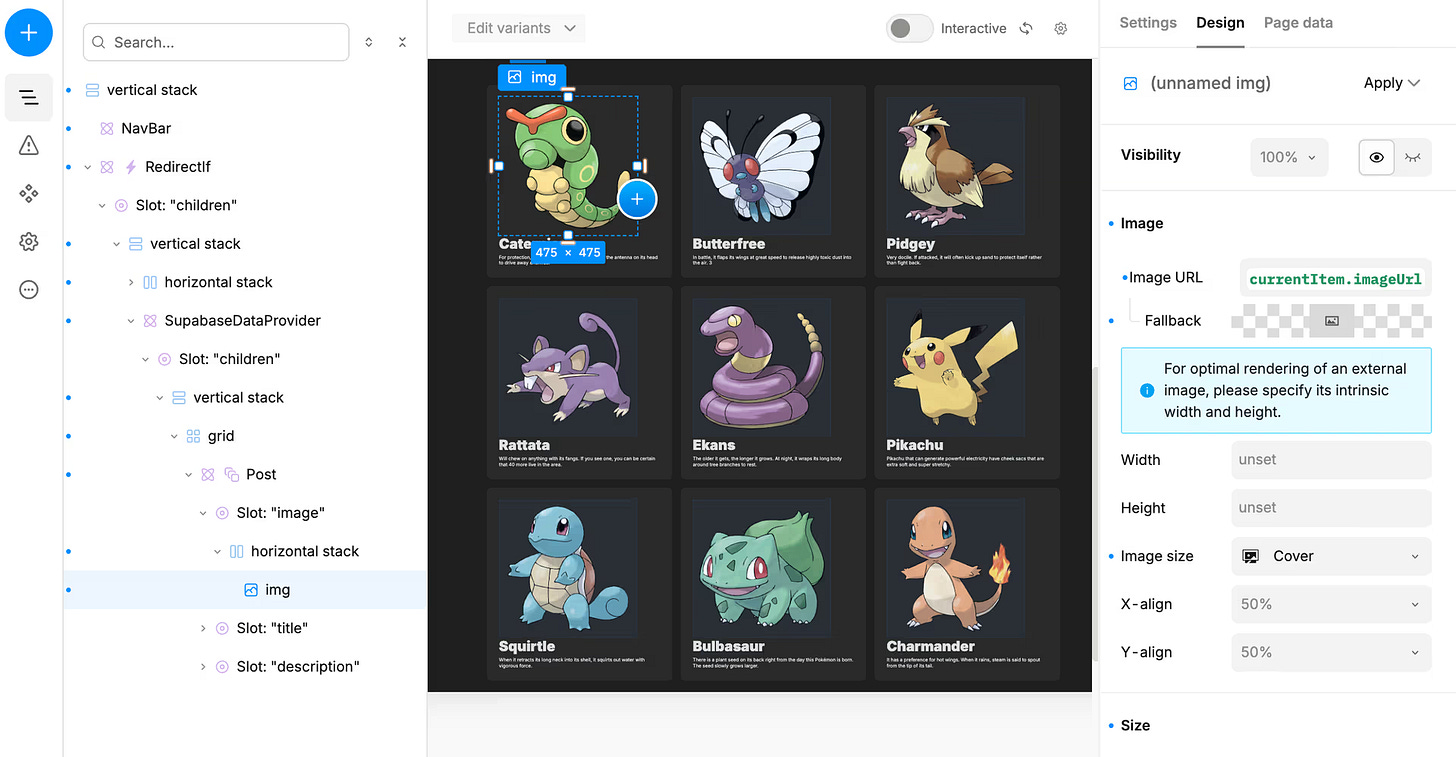Expand the Slot "description" node
The height and width of the screenshot is (757, 1456).
tap(203, 667)
